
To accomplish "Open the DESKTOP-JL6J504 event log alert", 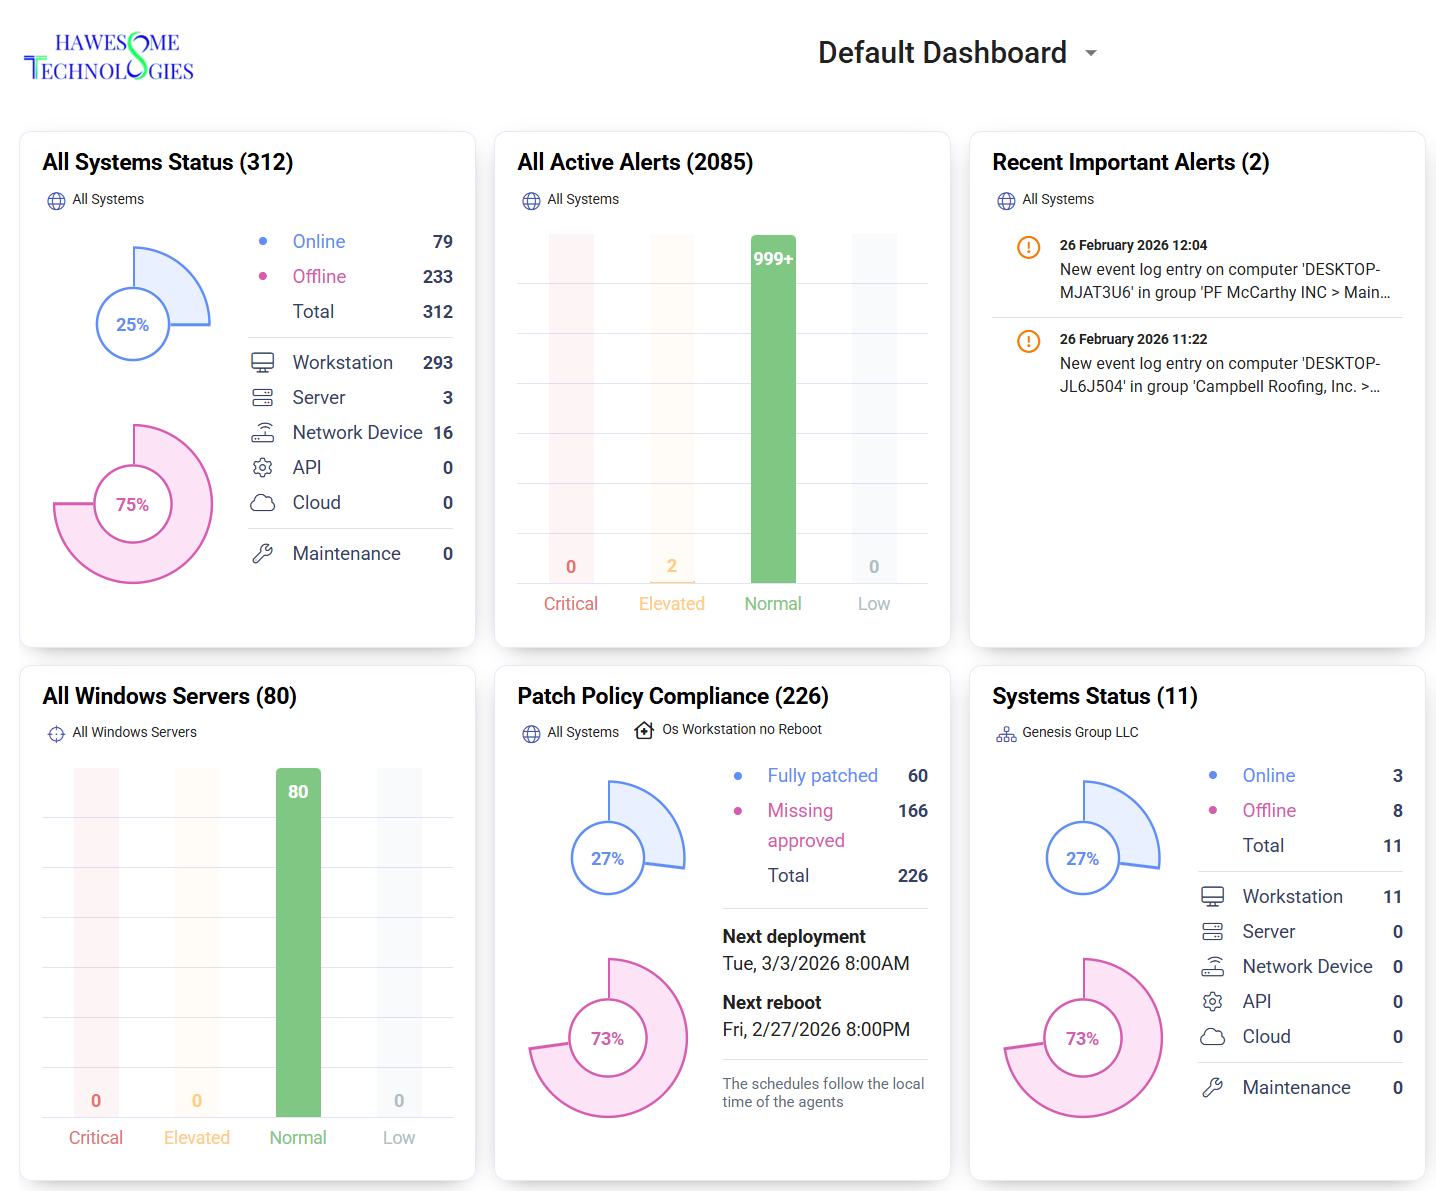I will (1219, 374).
